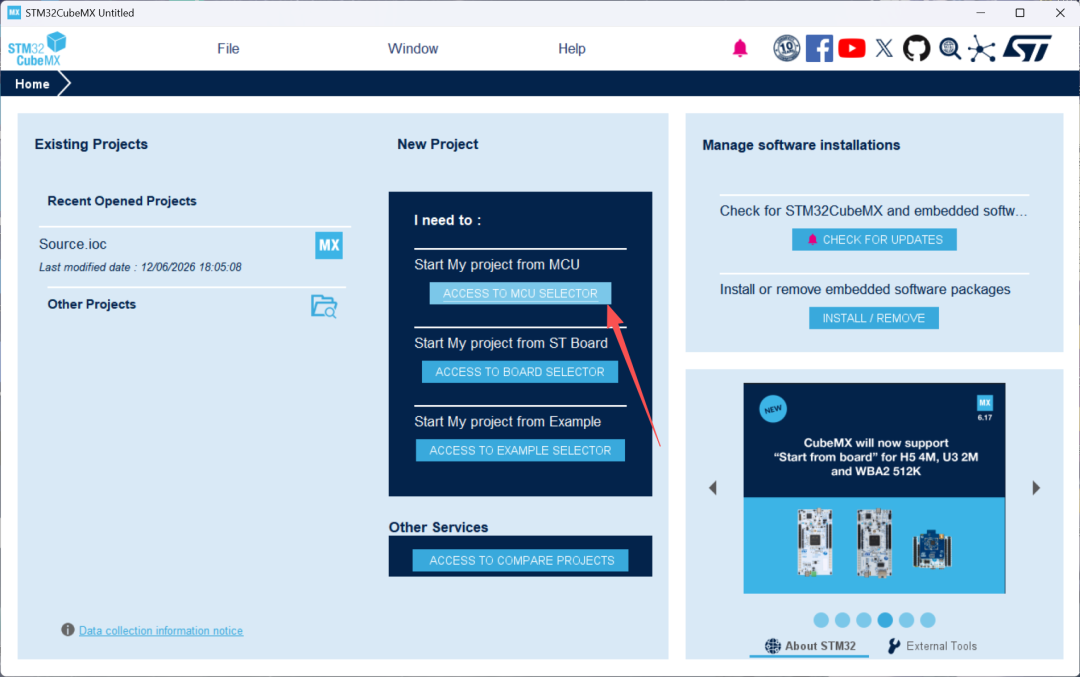Screen dimensions: 1080x677
Task: Open the YouTube icon in the toolbar
Action: (x=851, y=48)
